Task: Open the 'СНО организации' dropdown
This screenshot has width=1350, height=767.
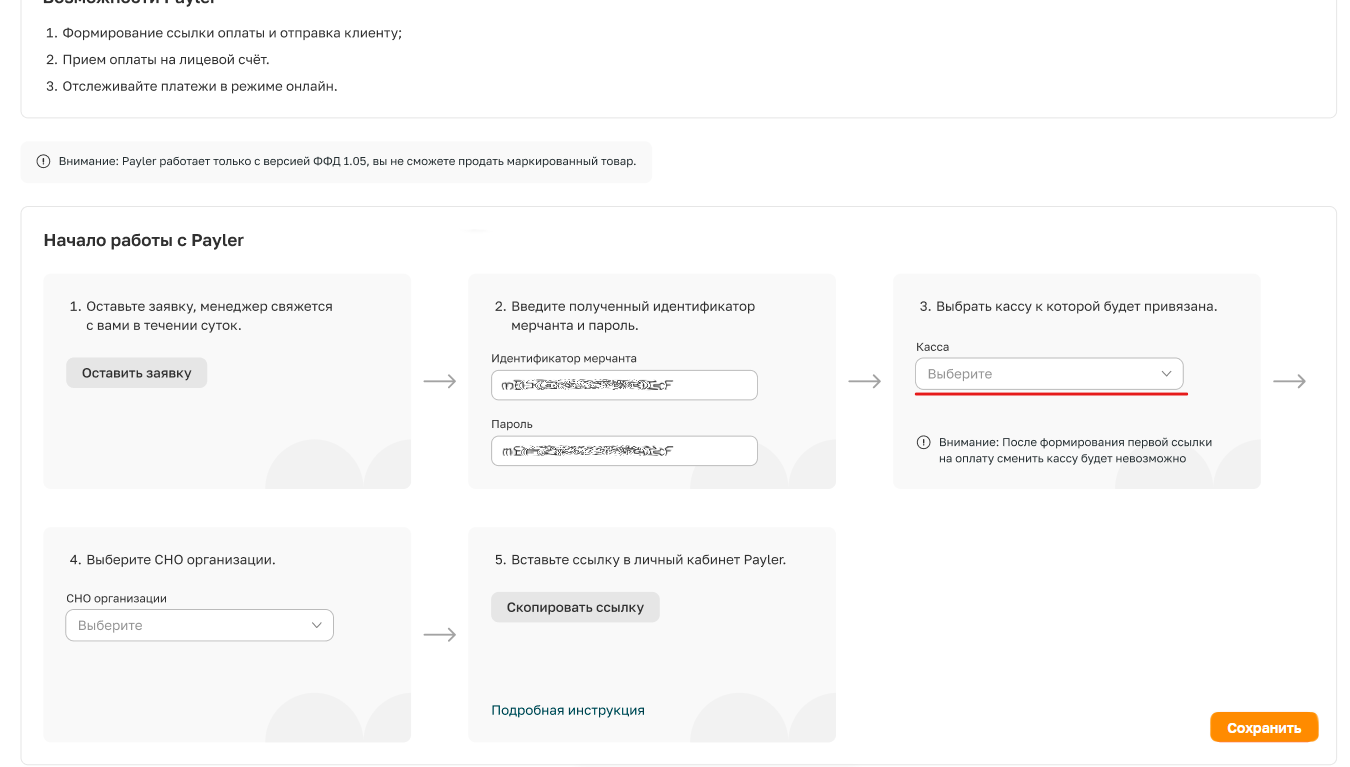Action: [199, 625]
